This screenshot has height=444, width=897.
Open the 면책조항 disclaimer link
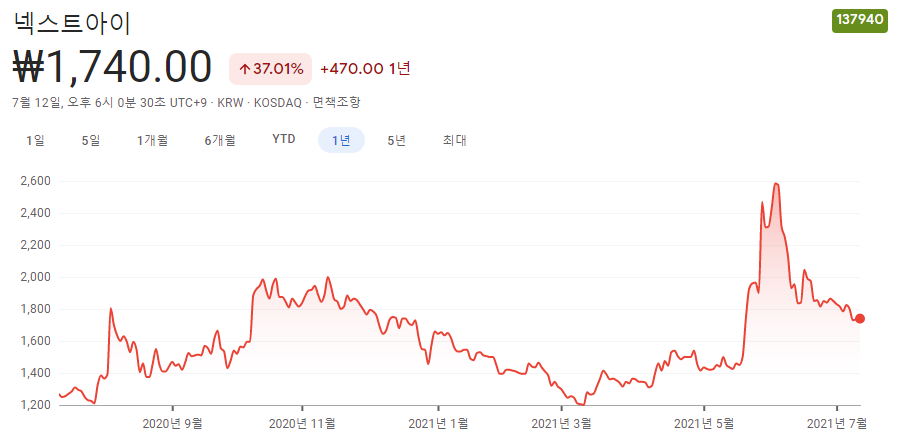click(337, 103)
